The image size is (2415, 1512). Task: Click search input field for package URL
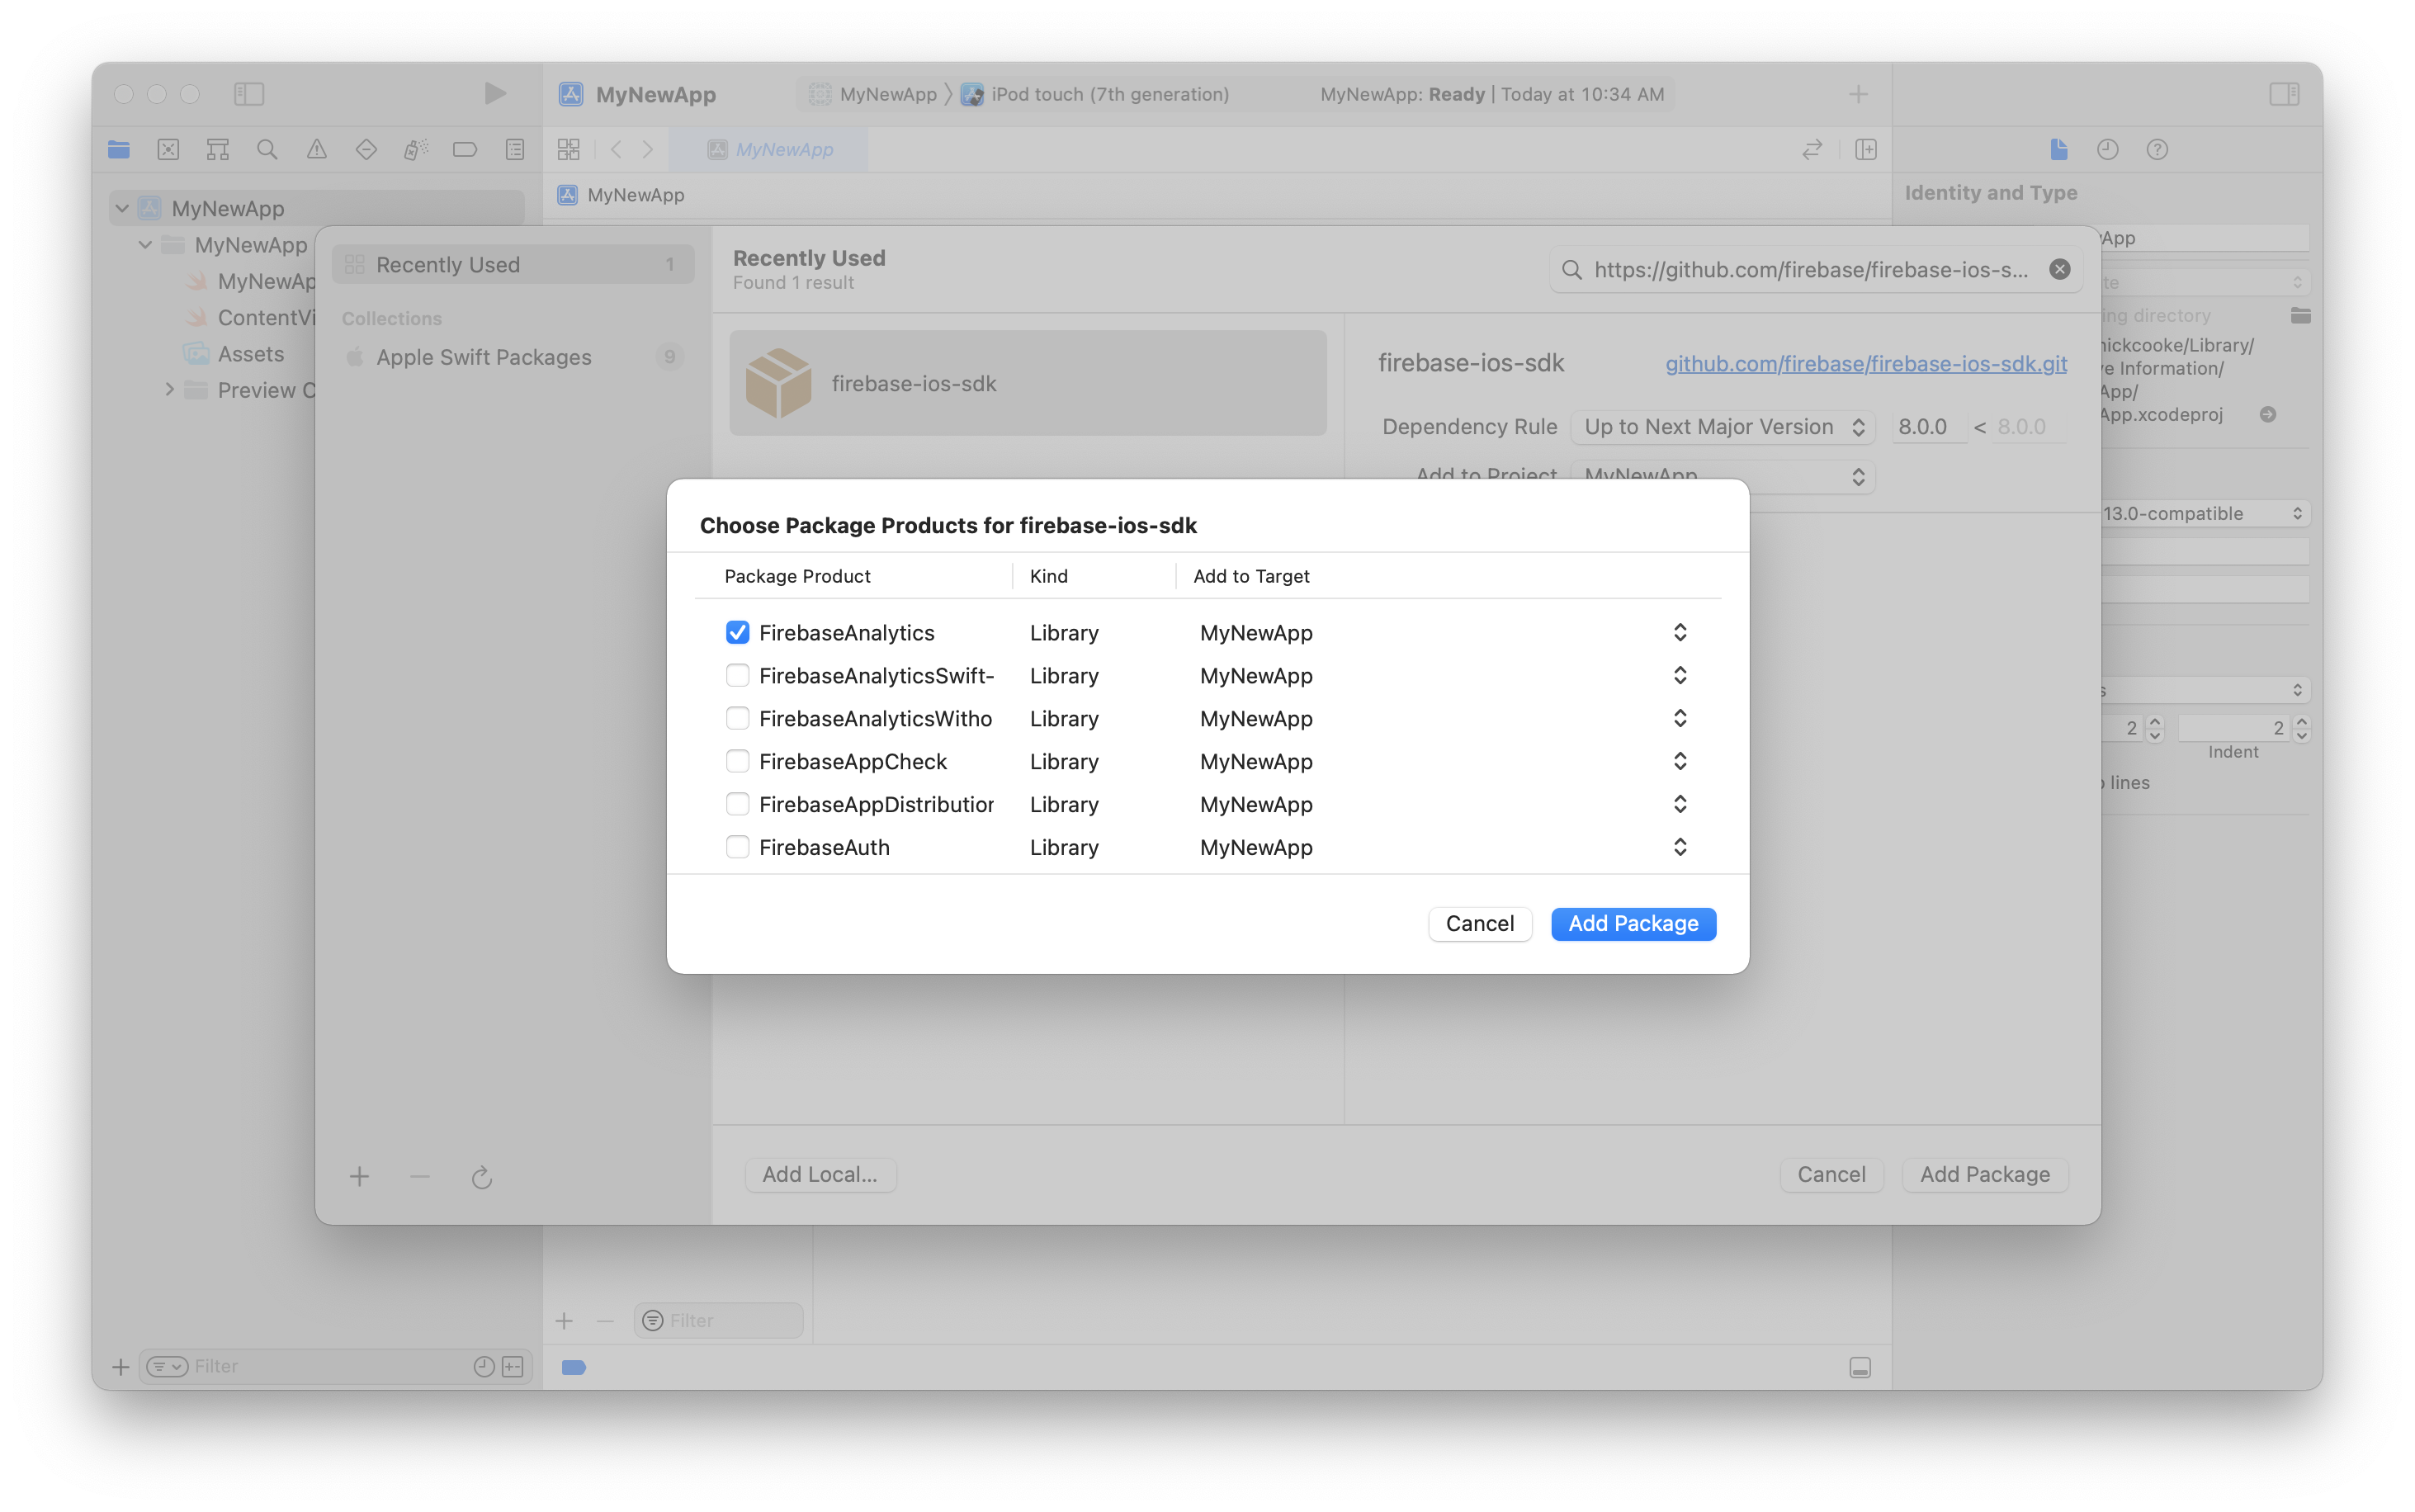click(1811, 270)
